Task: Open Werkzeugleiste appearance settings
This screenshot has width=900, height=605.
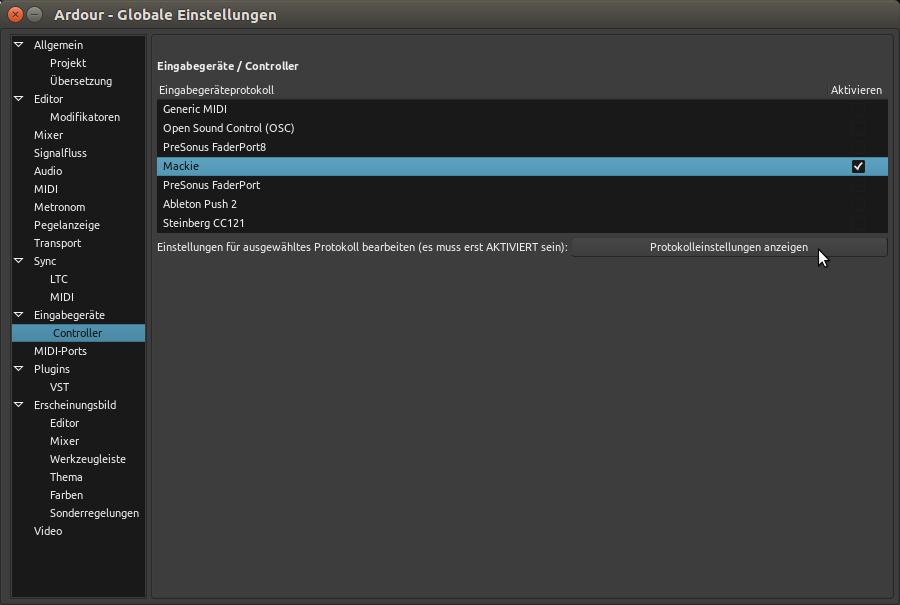Action: (x=88, y=459)
